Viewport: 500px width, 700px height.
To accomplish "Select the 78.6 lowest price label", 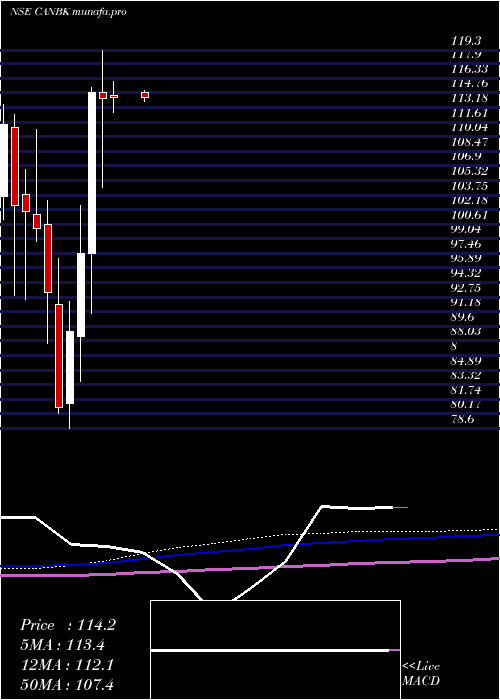I will 463,419.
